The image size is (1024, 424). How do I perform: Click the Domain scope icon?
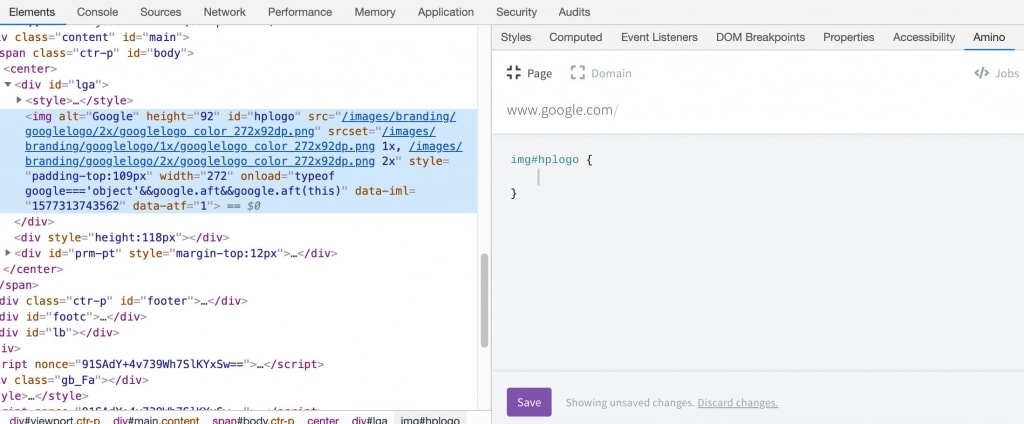(577, 73)
